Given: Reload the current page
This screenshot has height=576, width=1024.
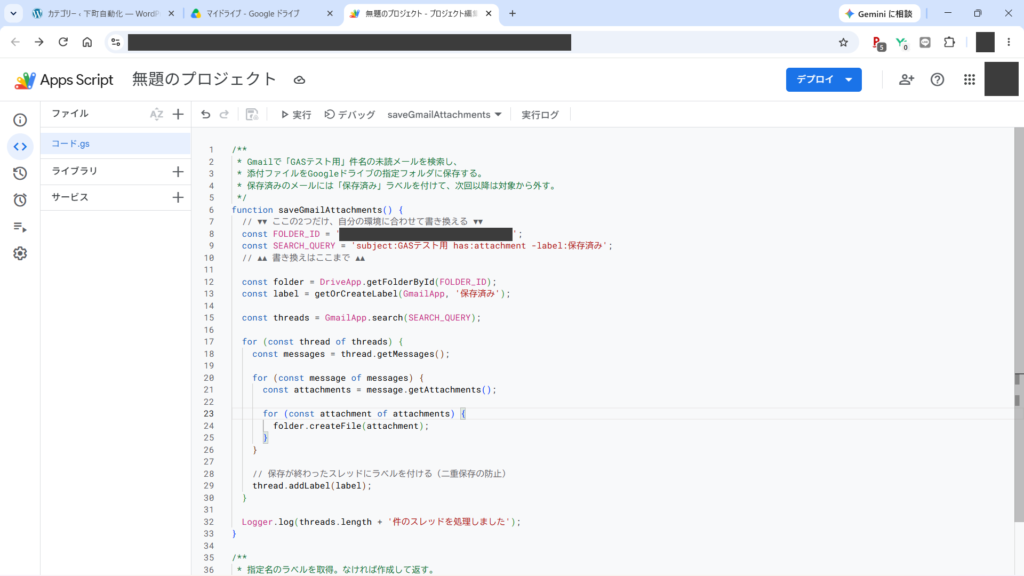Looking at the screenshot, I should pos(63,42).
